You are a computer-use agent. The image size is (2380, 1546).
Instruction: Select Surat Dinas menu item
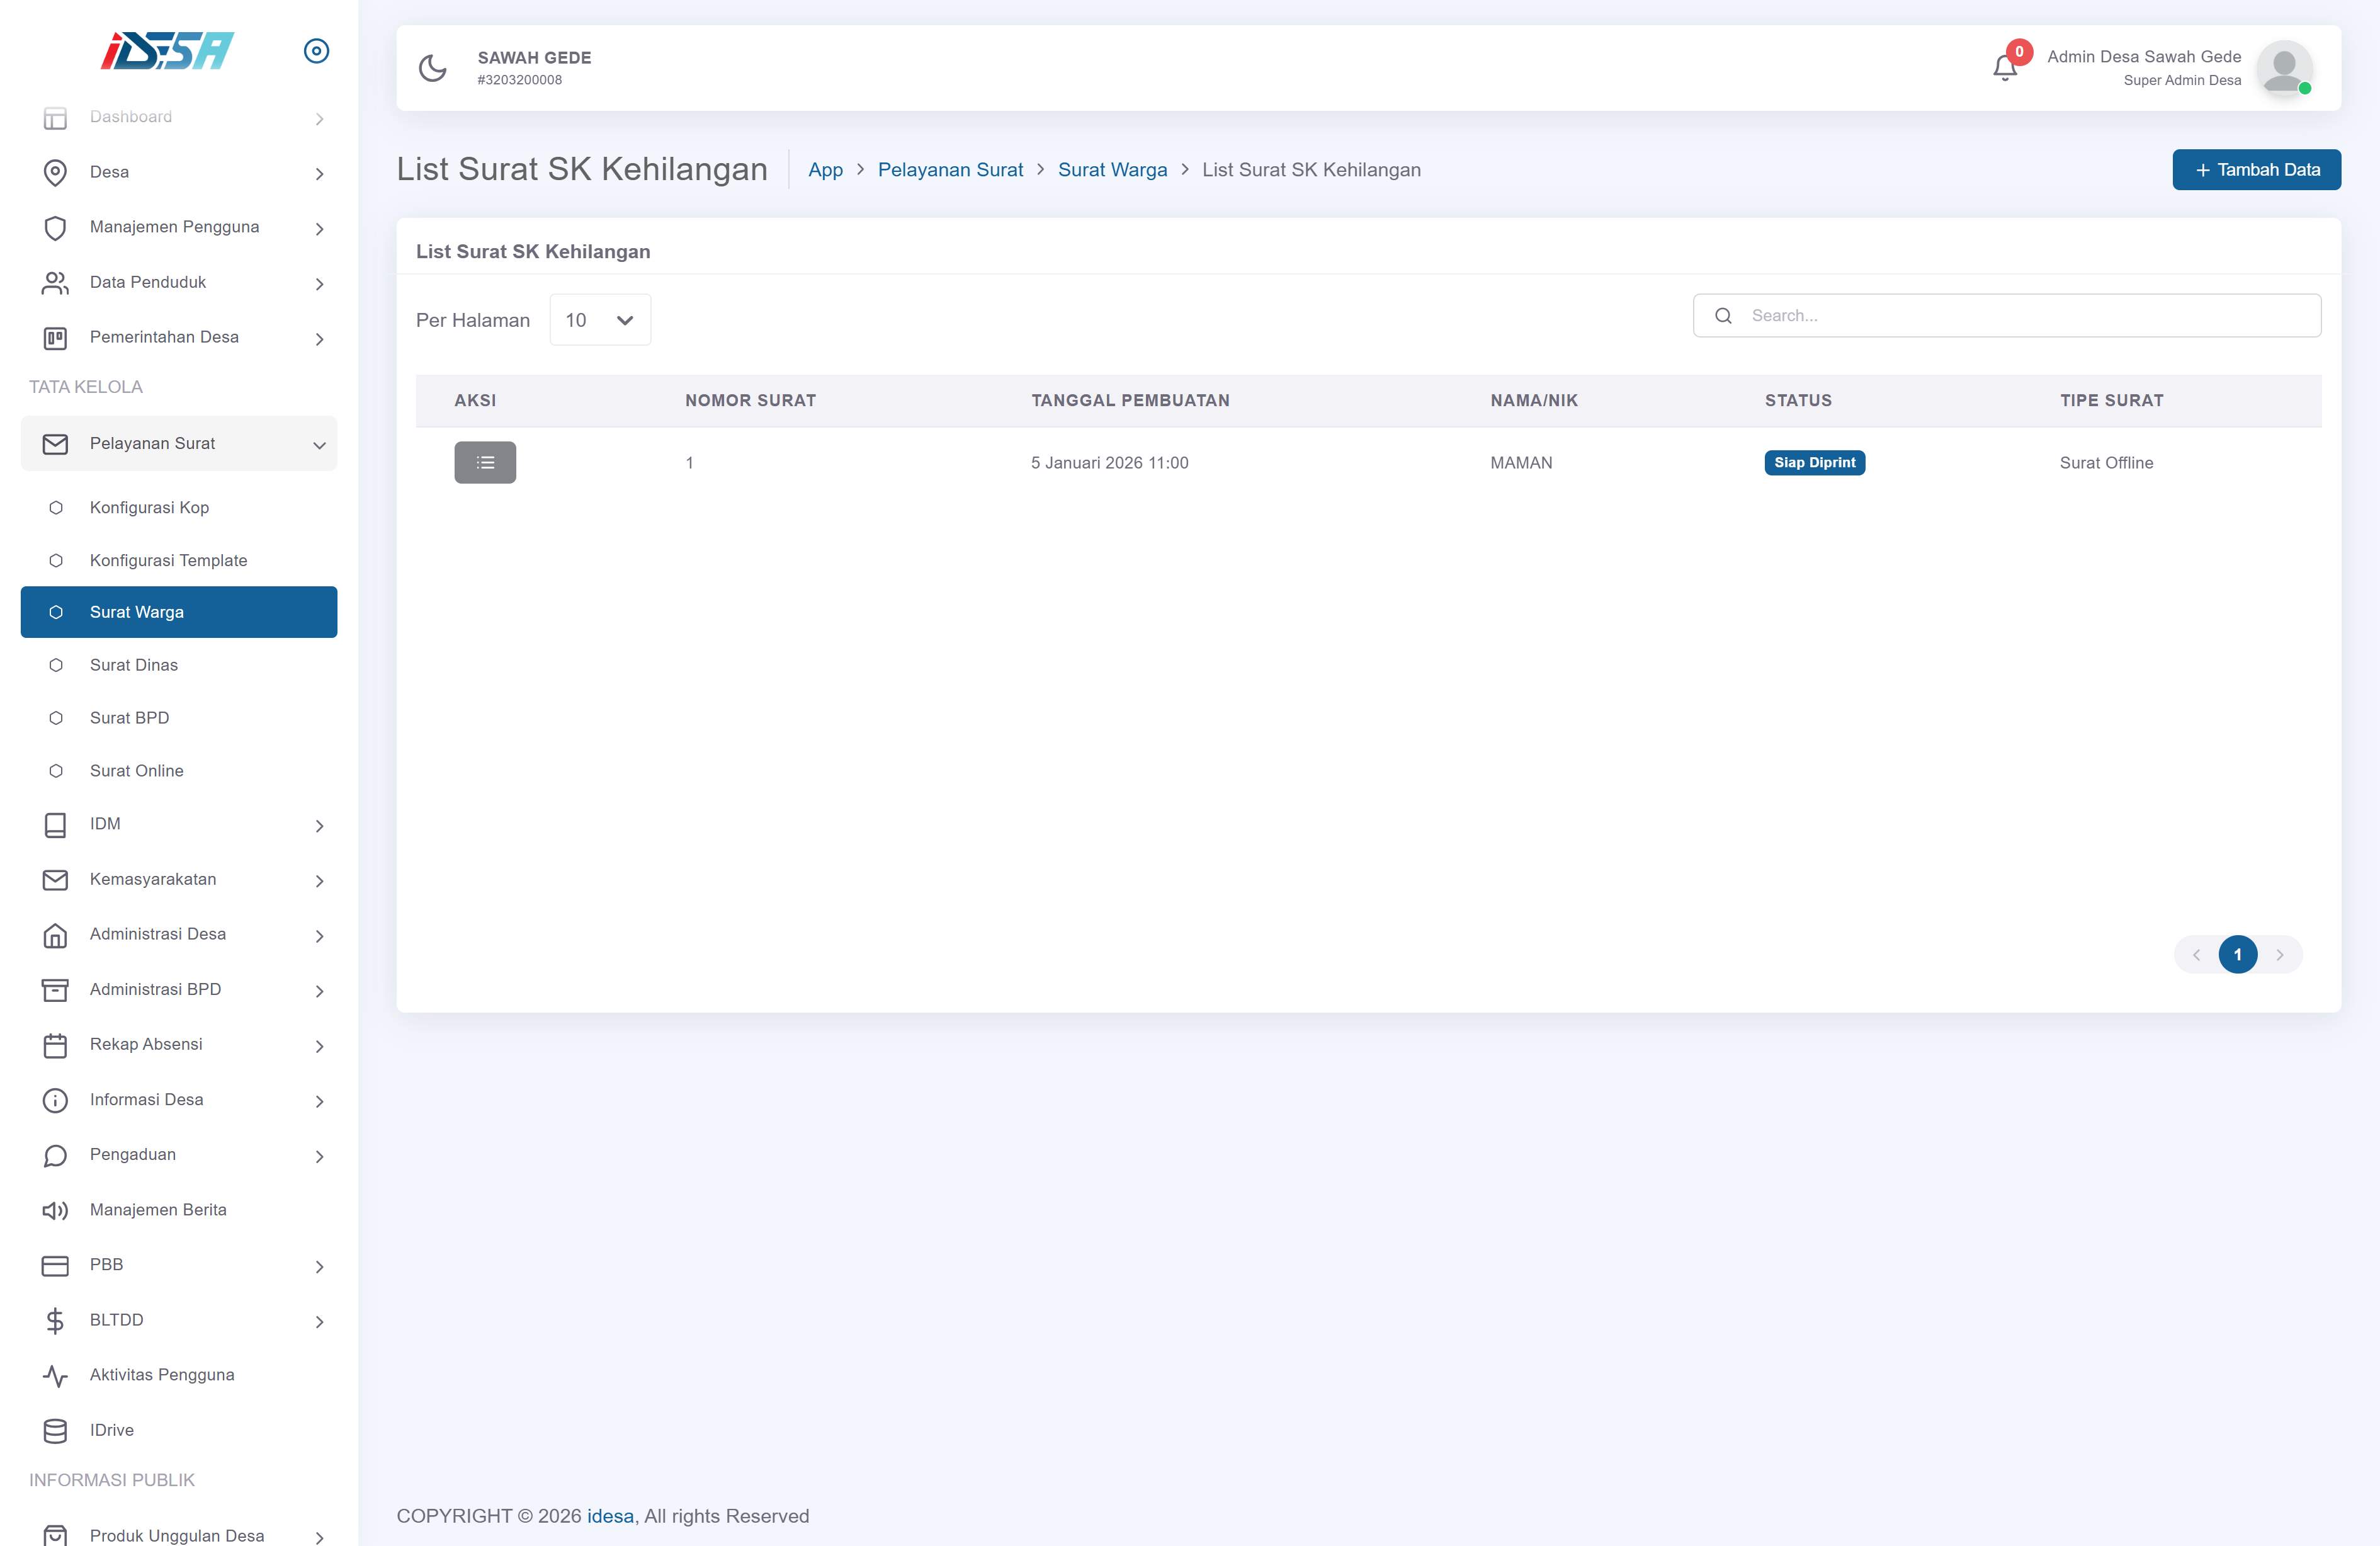(x=134, y=665)
